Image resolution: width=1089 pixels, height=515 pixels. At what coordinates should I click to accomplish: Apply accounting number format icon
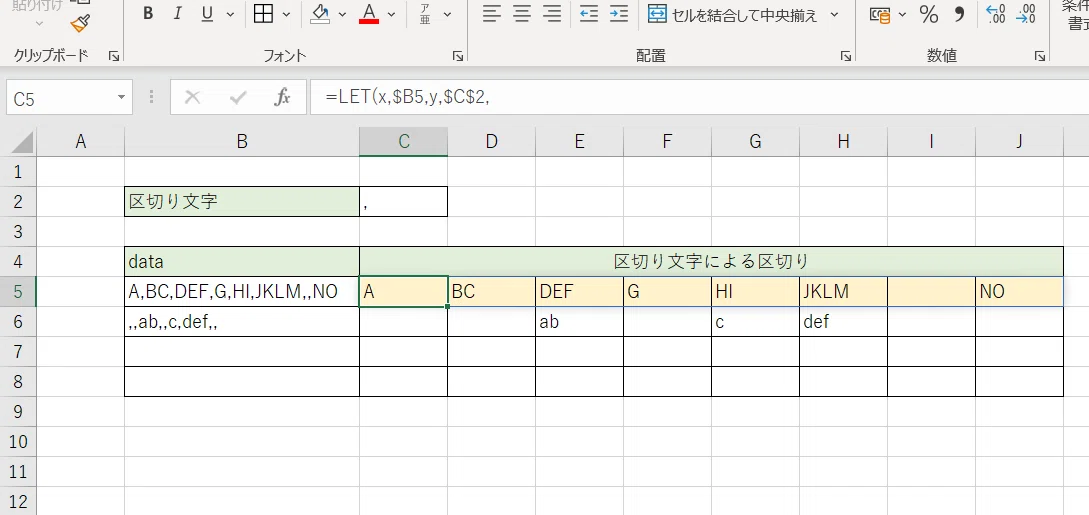click(x=880, y=14)
